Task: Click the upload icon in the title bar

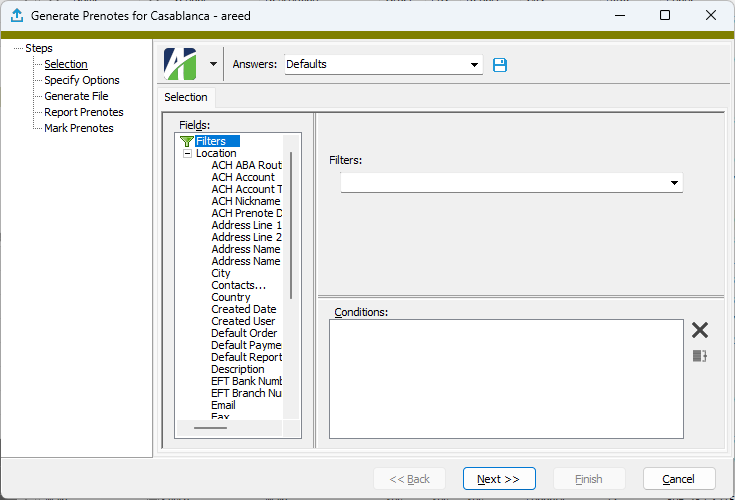Action: pyautogui.click(x=16, y=16)
